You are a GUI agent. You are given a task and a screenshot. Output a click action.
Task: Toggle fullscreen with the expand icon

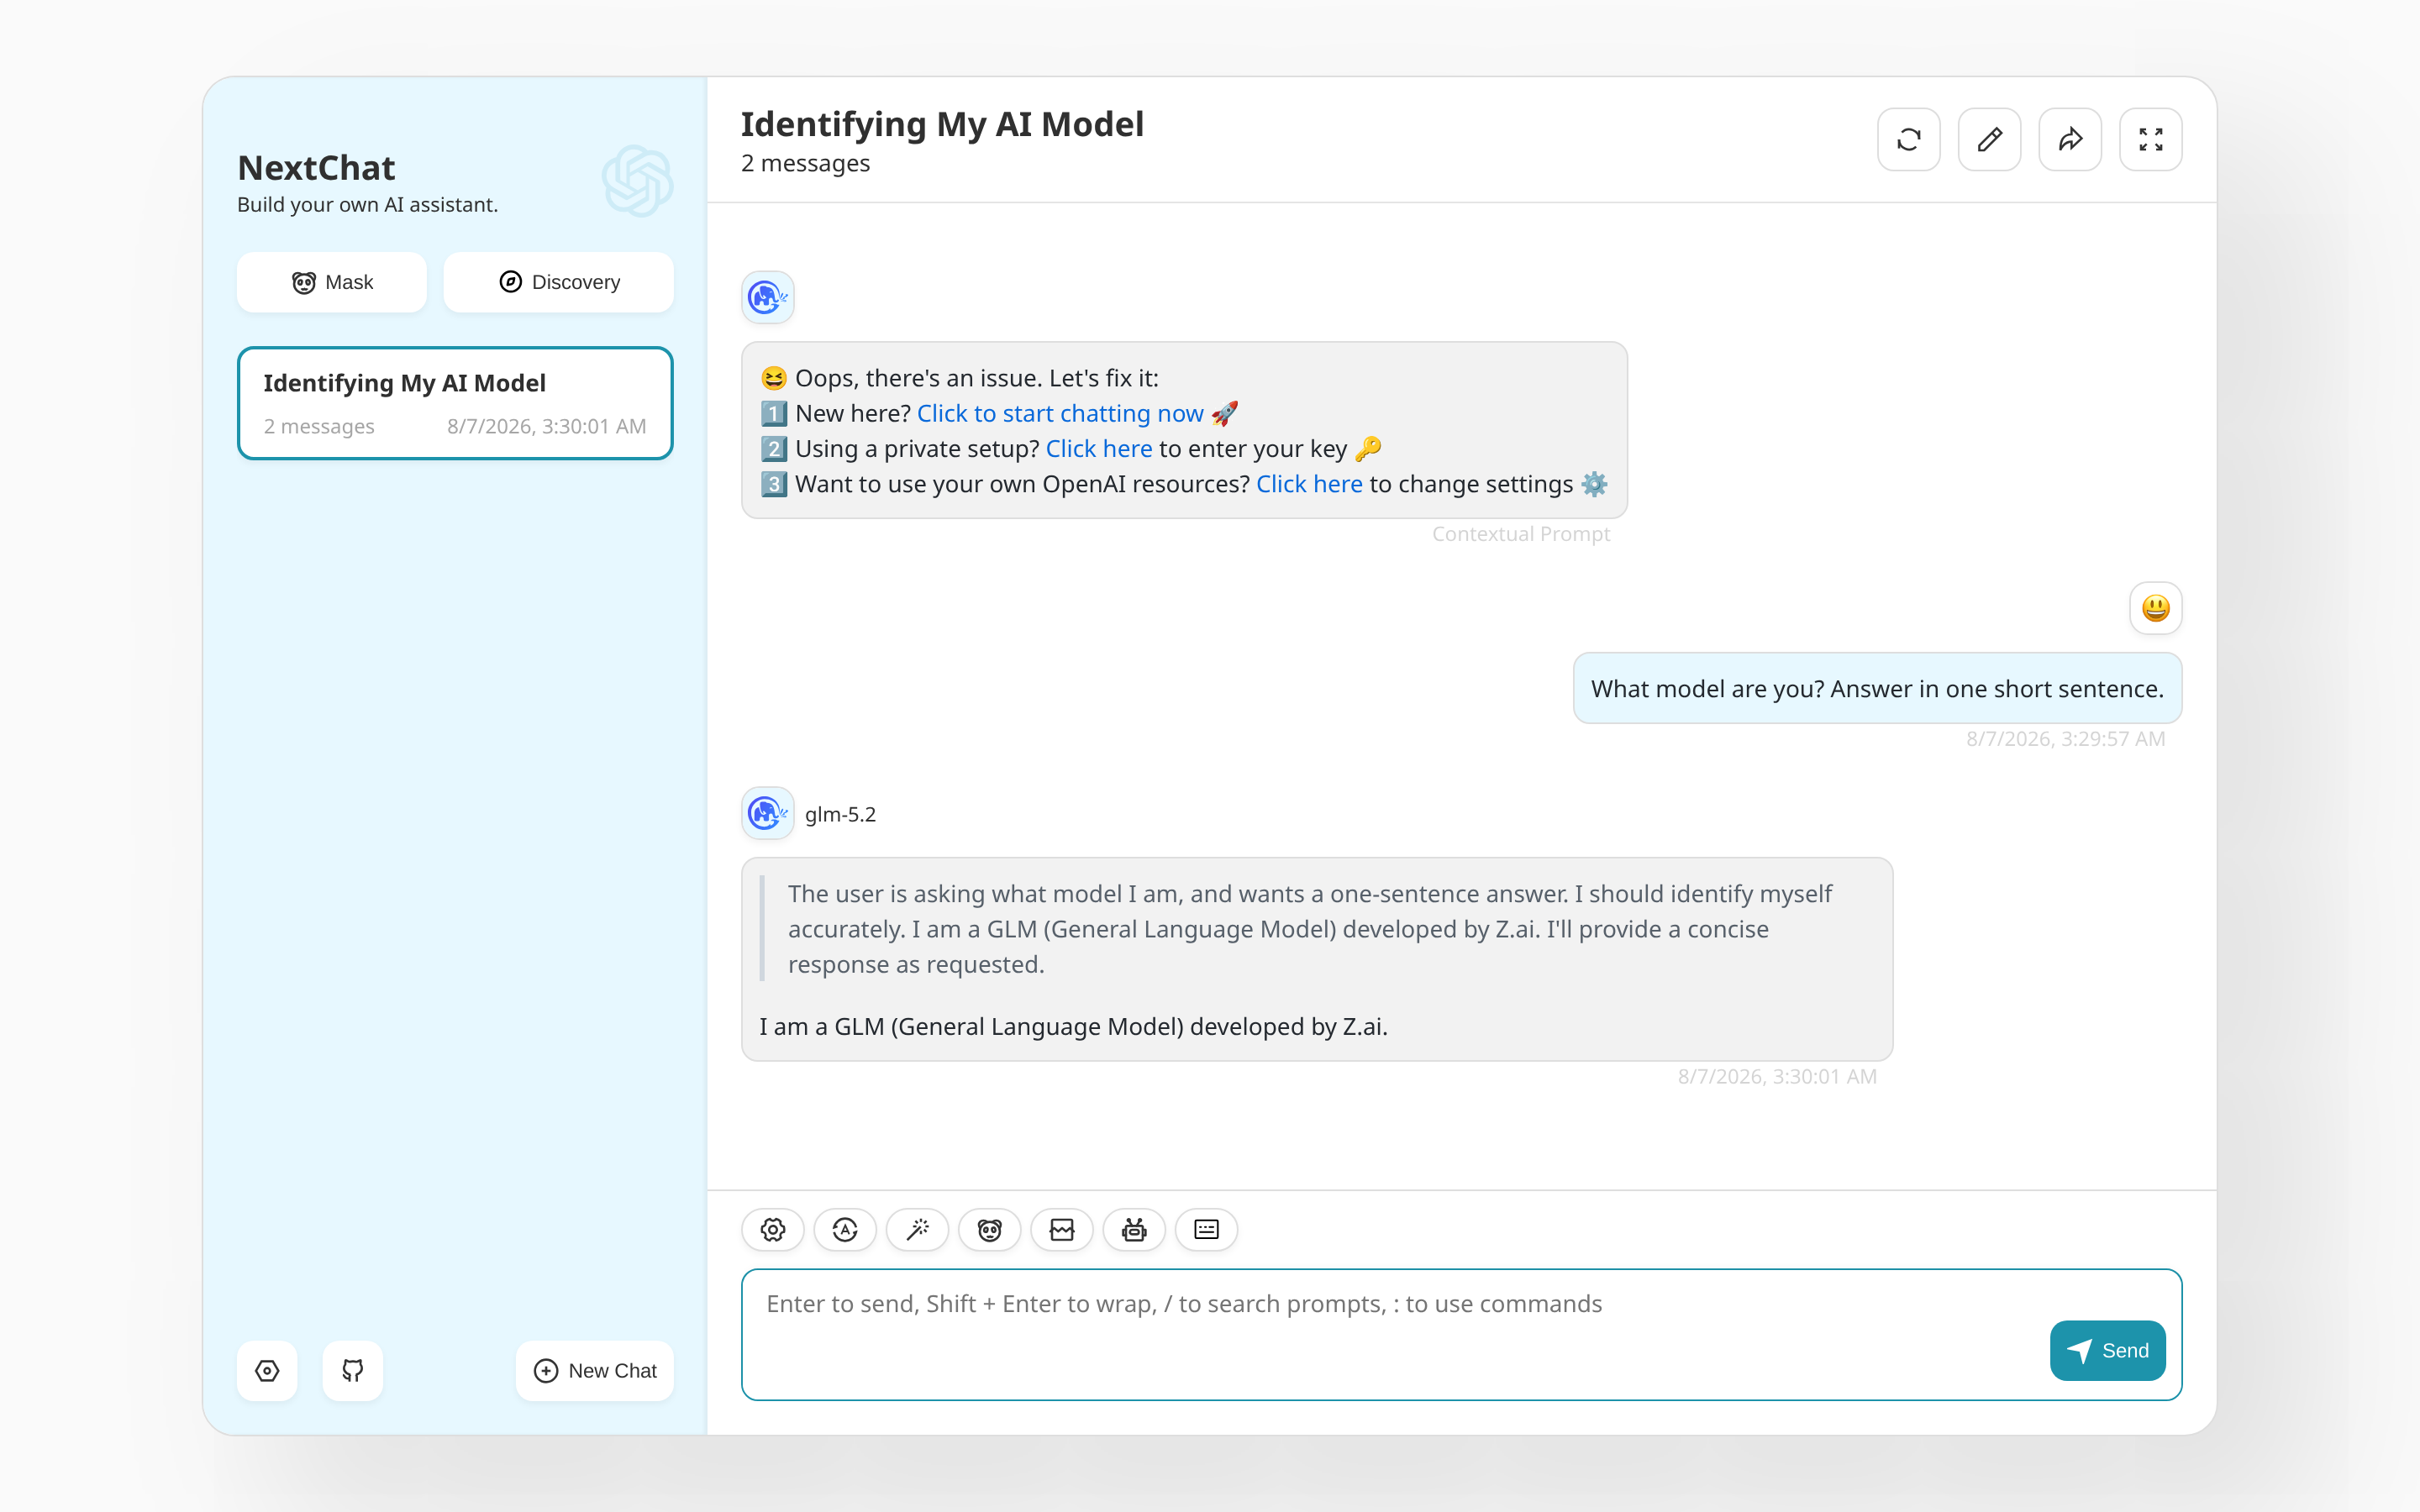click(x=2150, y=139)
